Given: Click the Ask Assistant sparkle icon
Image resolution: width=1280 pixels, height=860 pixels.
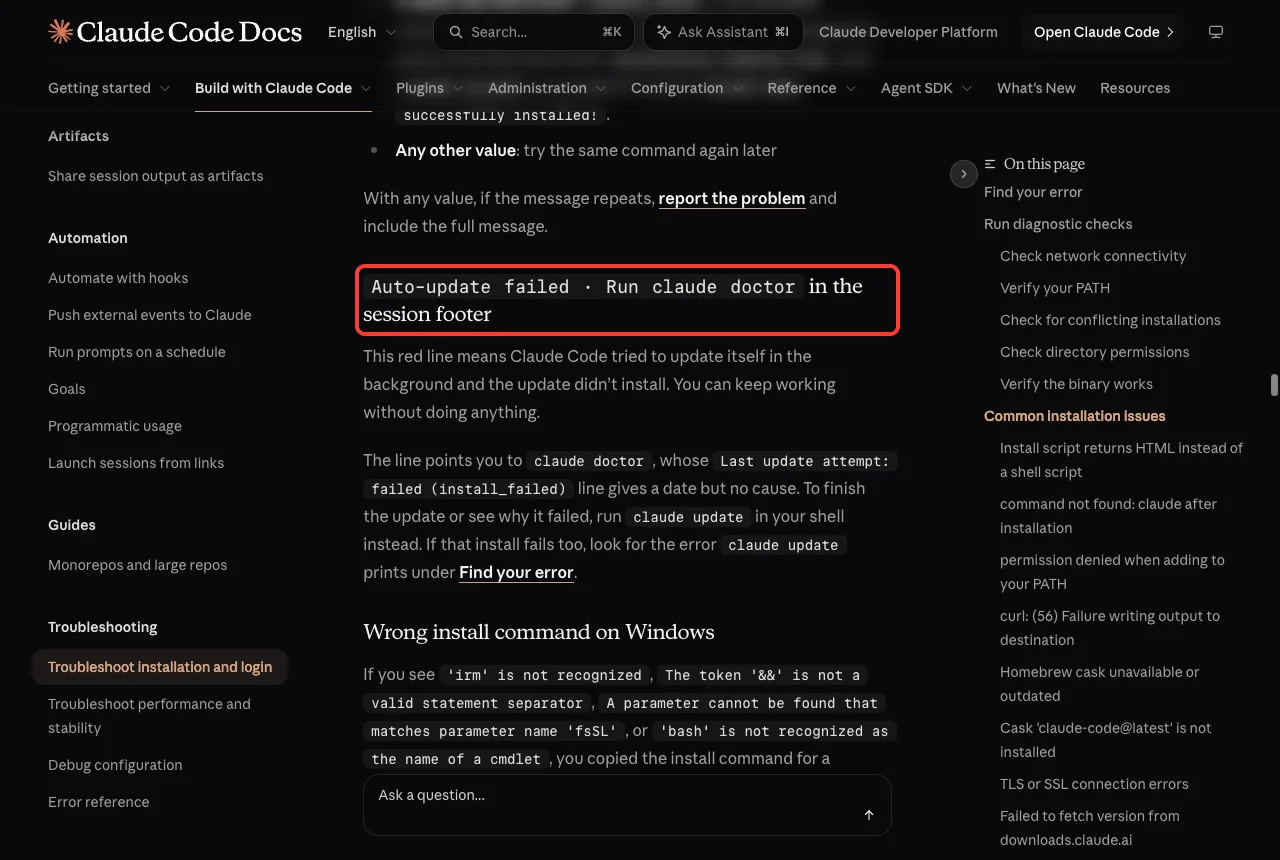Looking at the screenshot, I should tap(663, 32).
